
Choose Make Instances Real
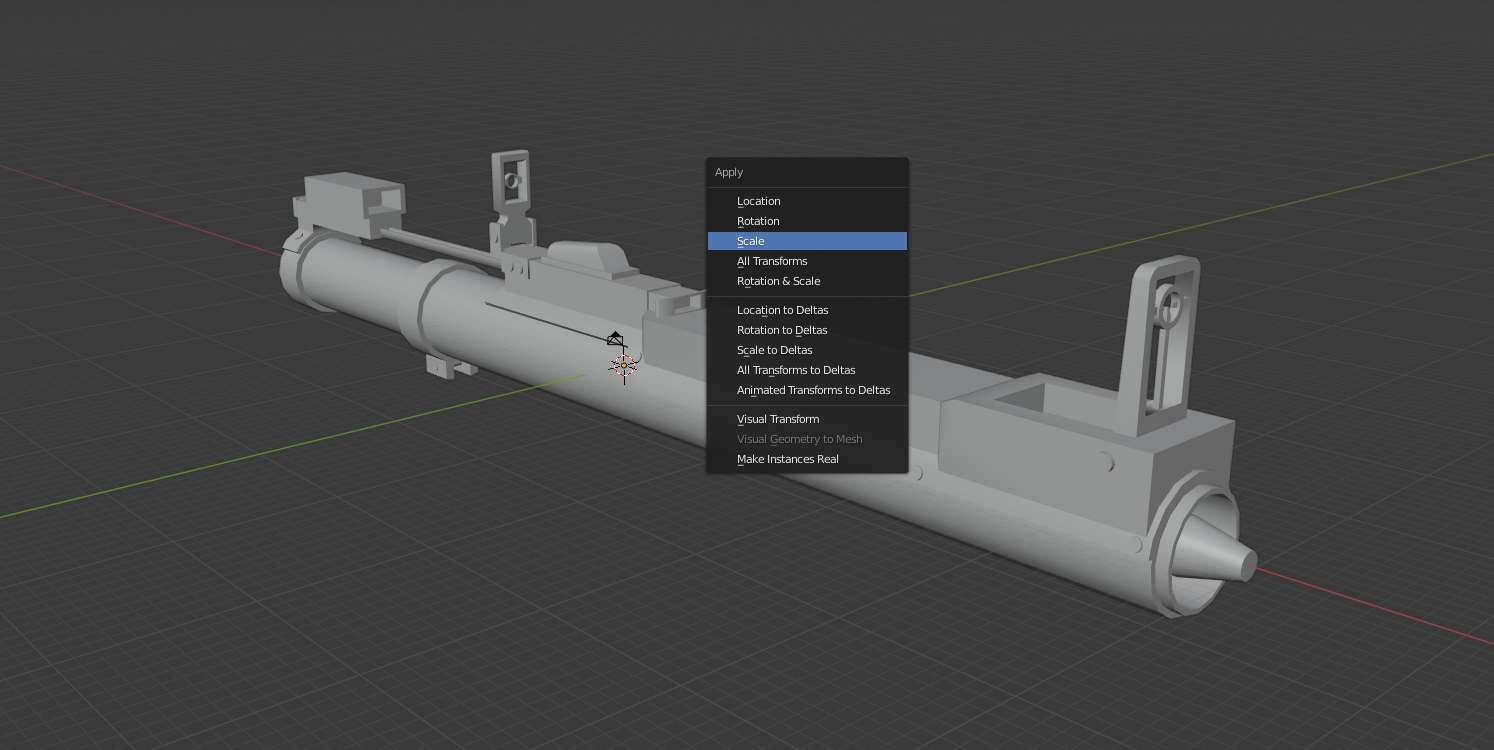click(787, 459)
